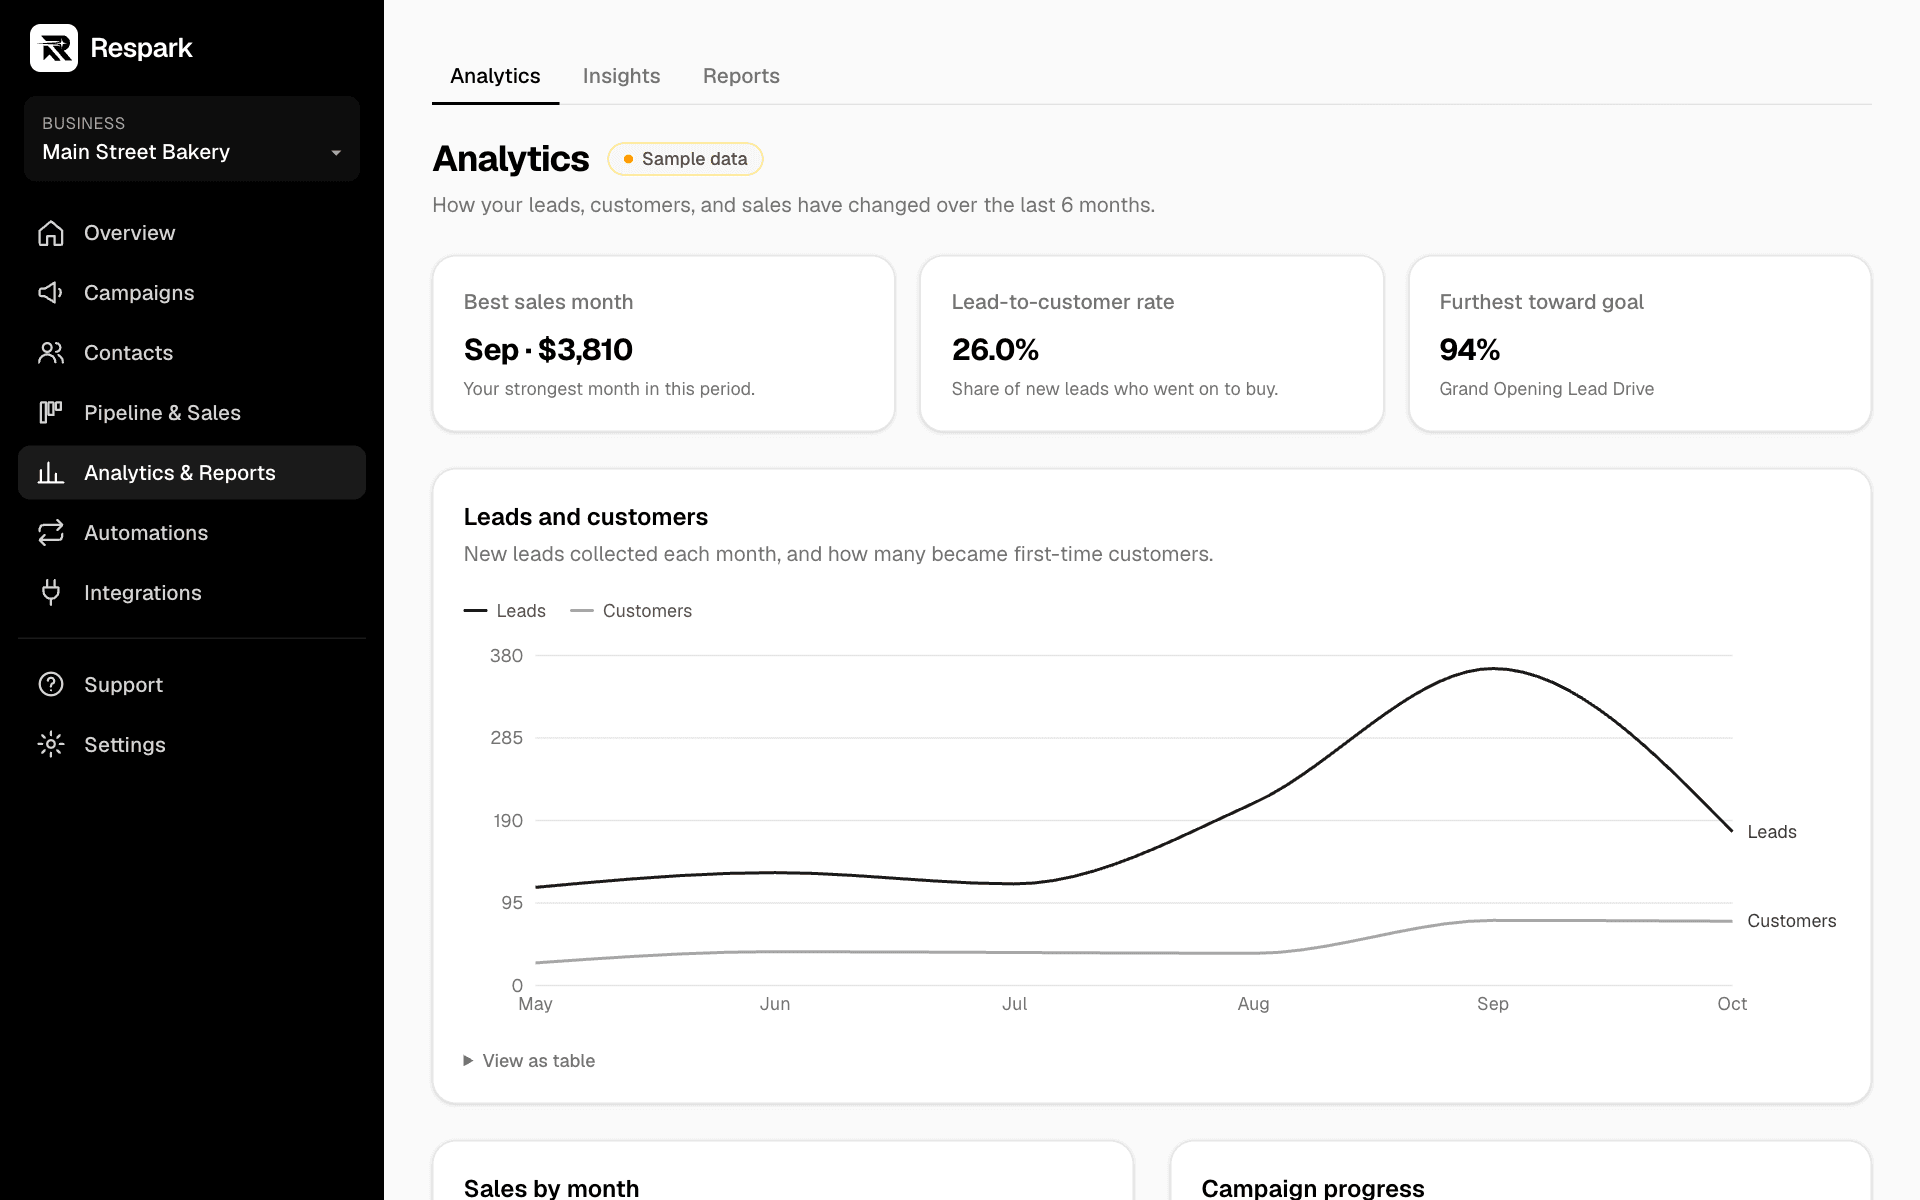
Task: Click the Lead-to-customer rate card
Action: (x=1152, y=344)
